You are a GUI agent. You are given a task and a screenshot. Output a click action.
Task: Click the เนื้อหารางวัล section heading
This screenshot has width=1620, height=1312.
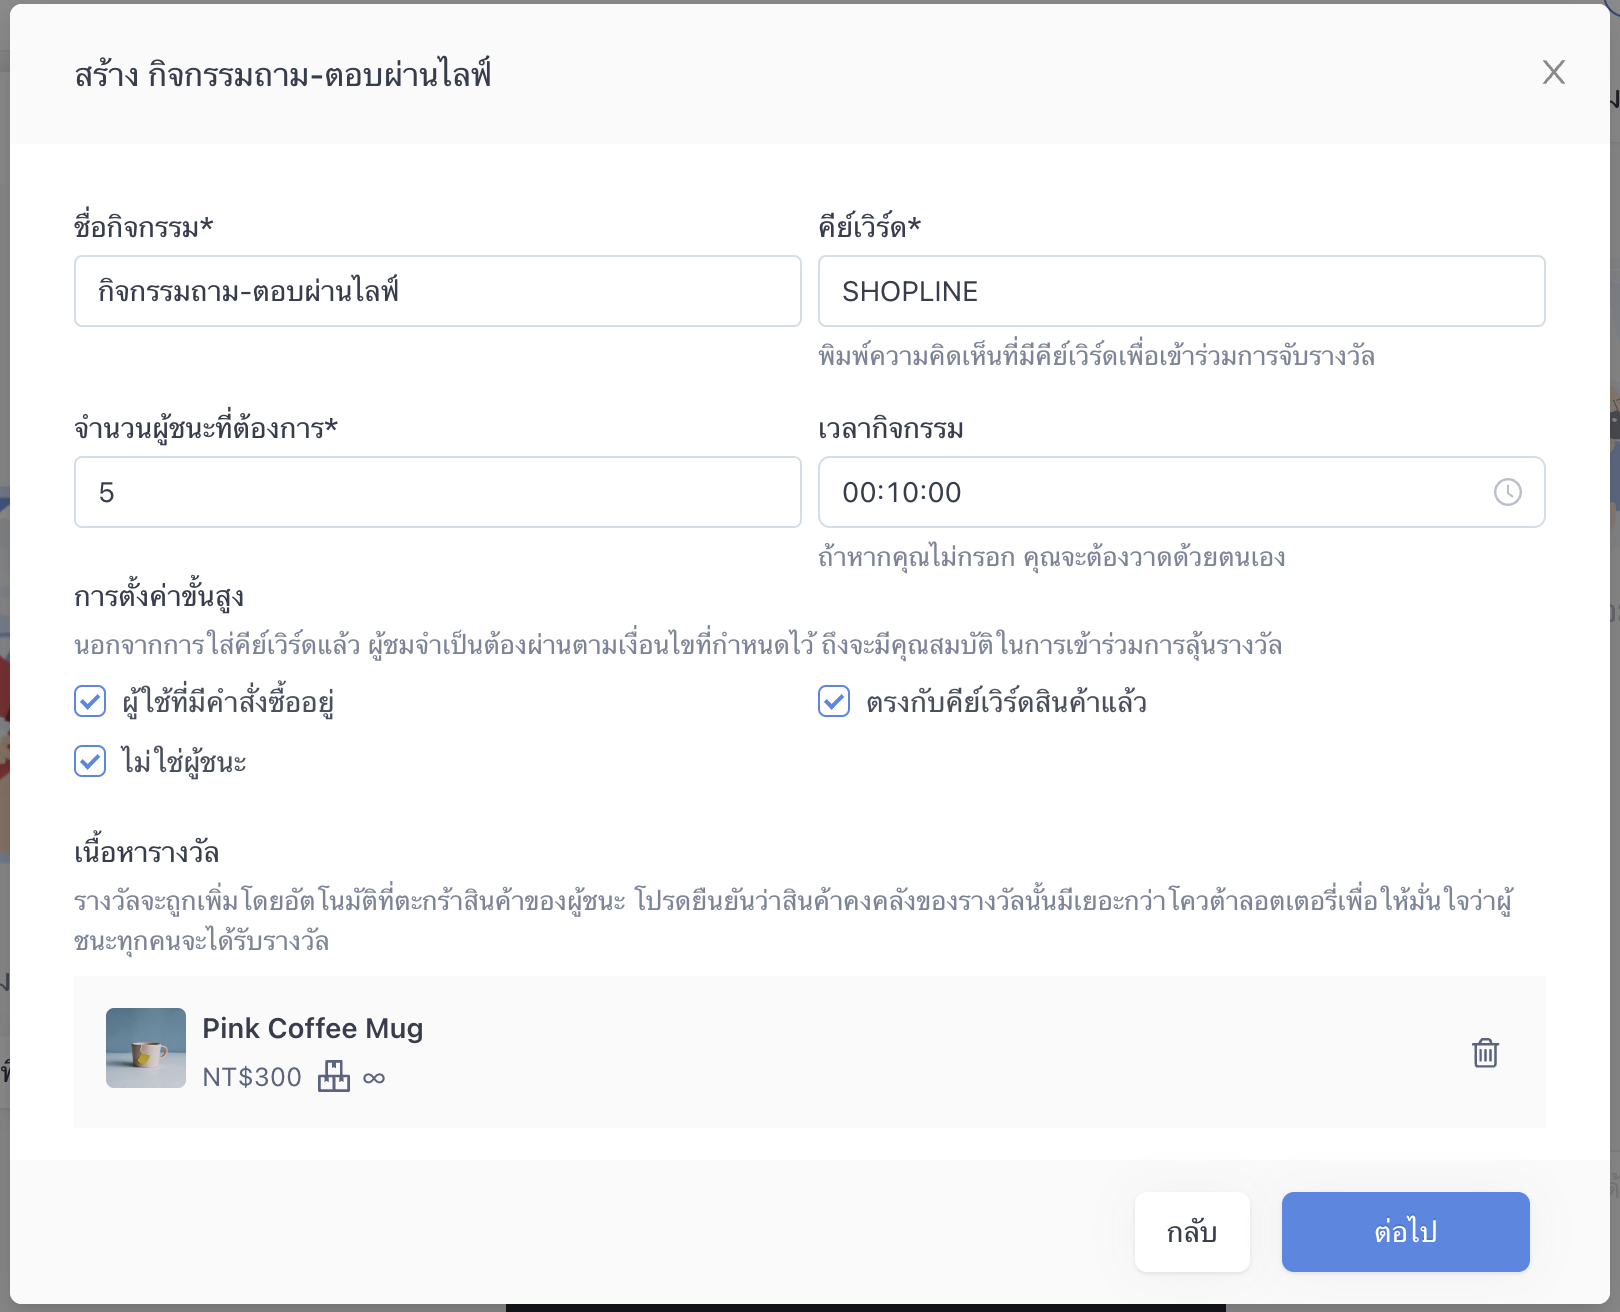pos(147,853)
